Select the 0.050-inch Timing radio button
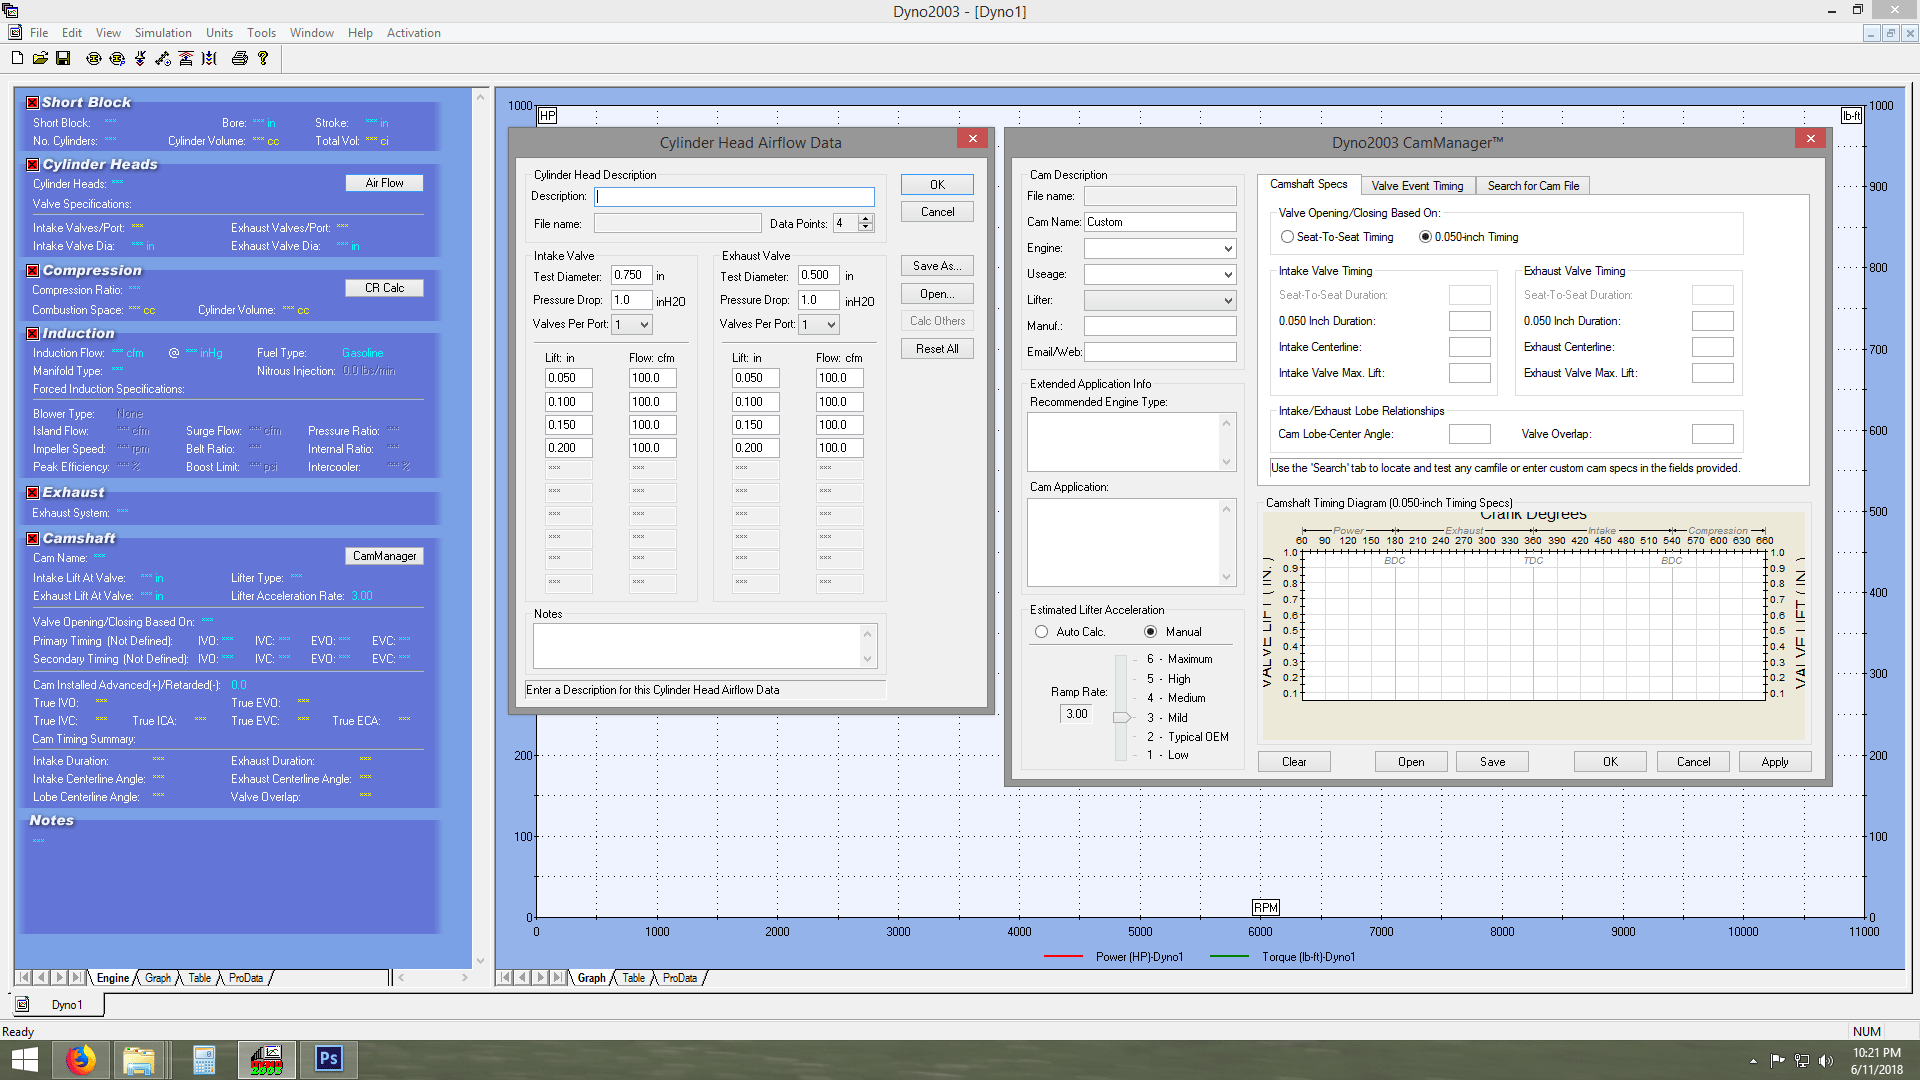This screenshot has height=1080, width=1920. [x=1425, y=237]
